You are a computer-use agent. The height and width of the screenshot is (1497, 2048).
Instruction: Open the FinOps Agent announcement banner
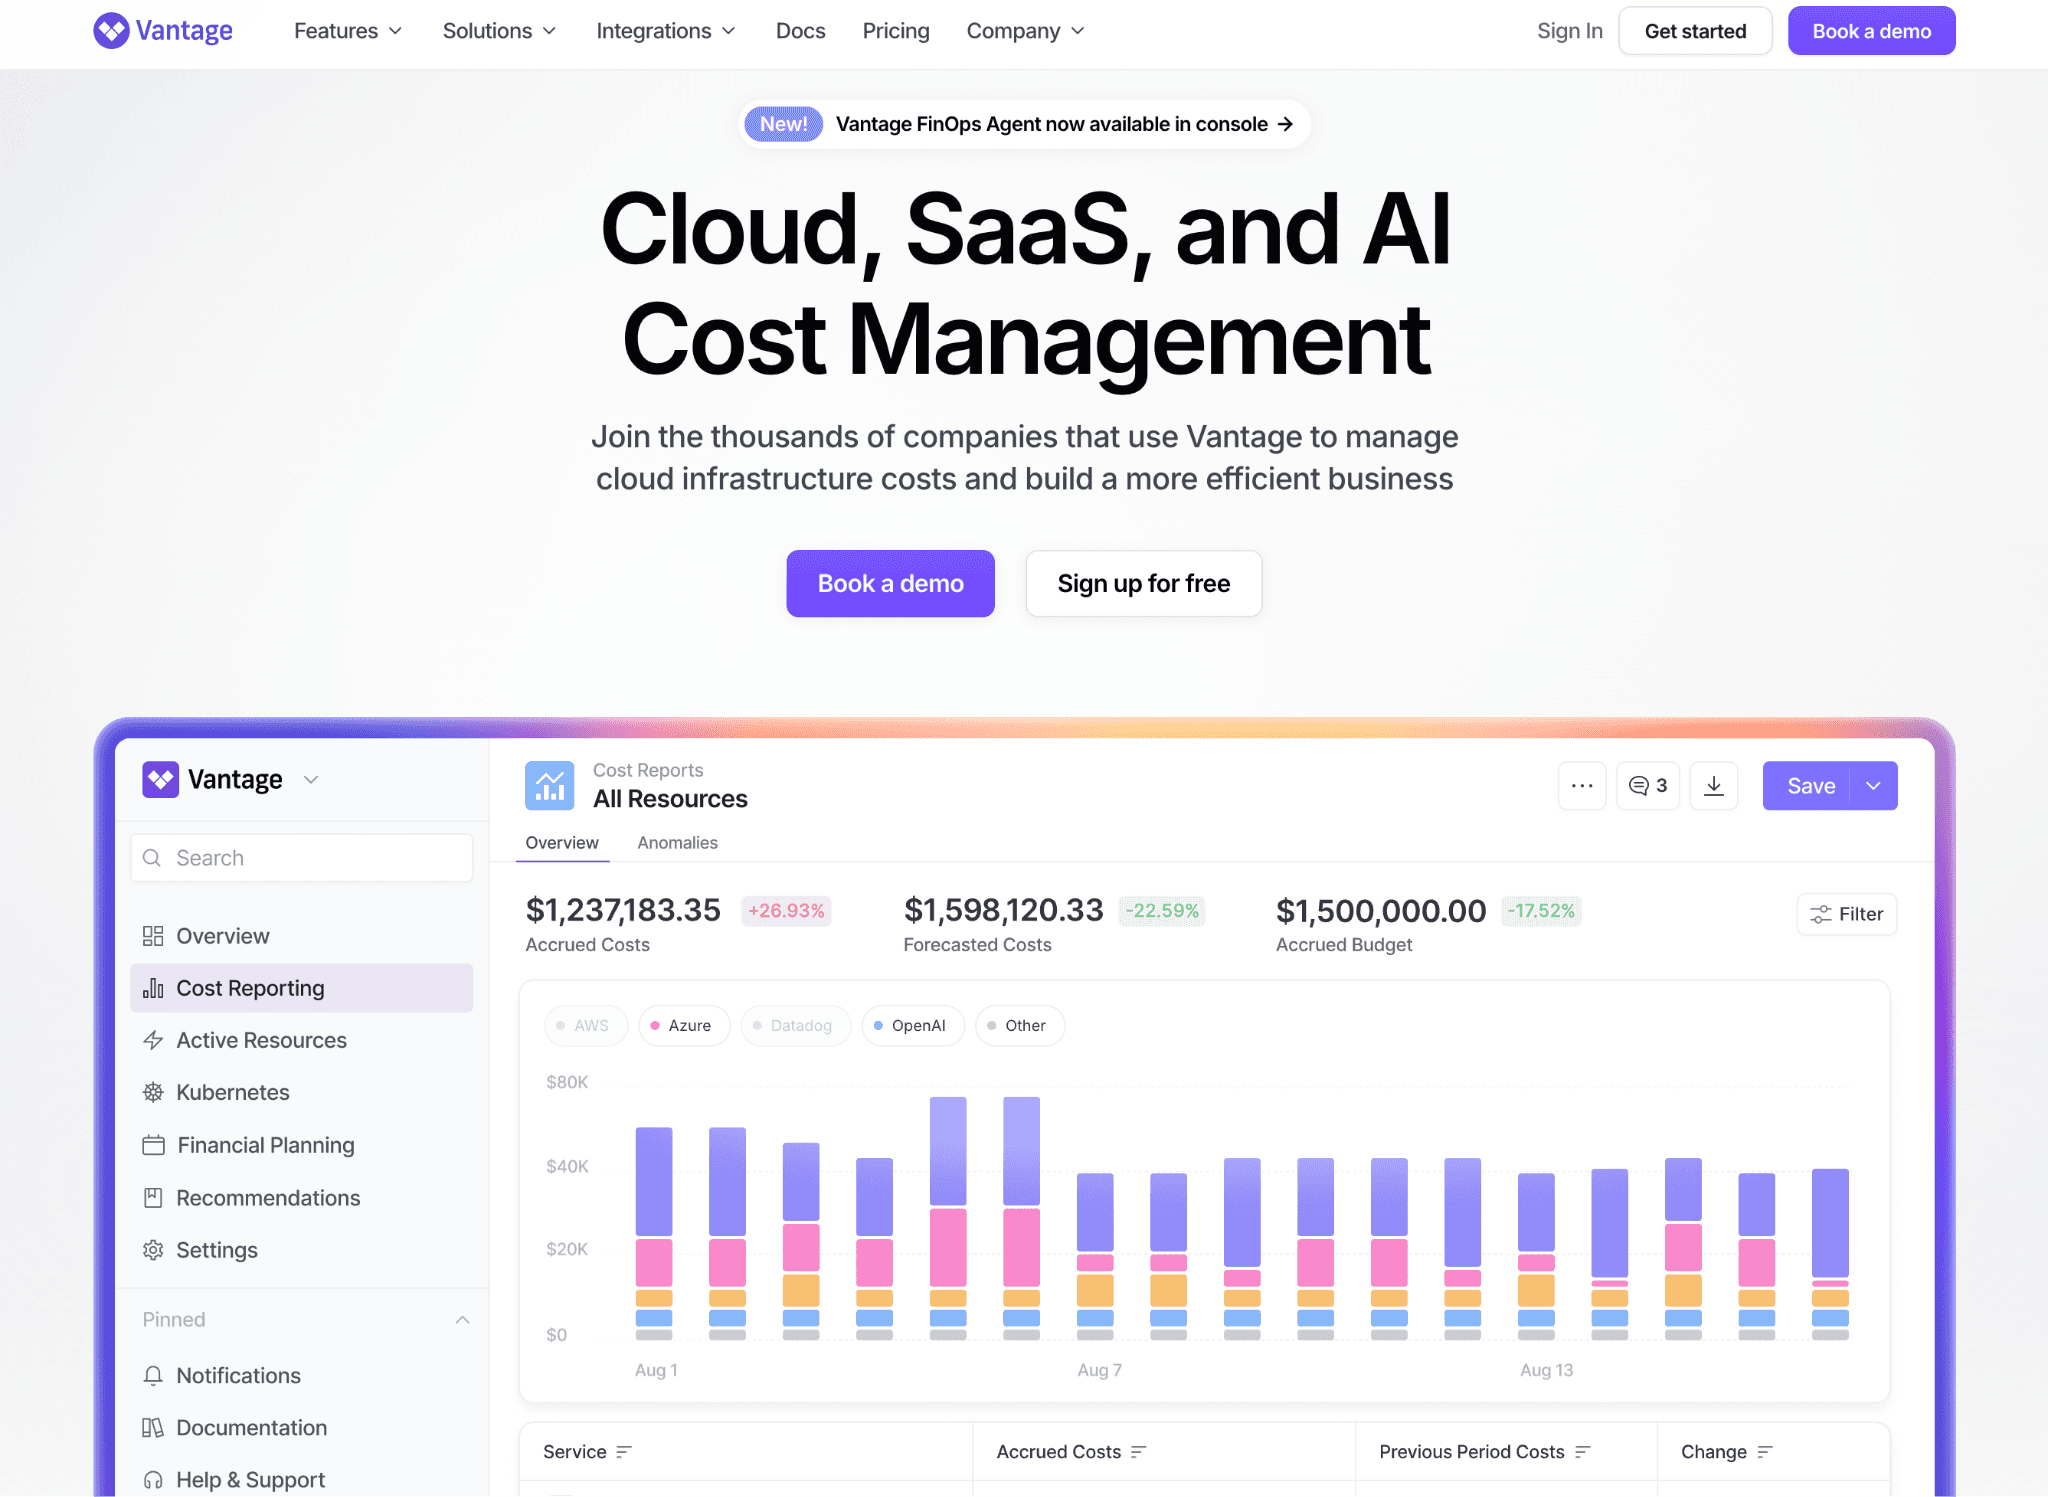tap(1024, 124)
